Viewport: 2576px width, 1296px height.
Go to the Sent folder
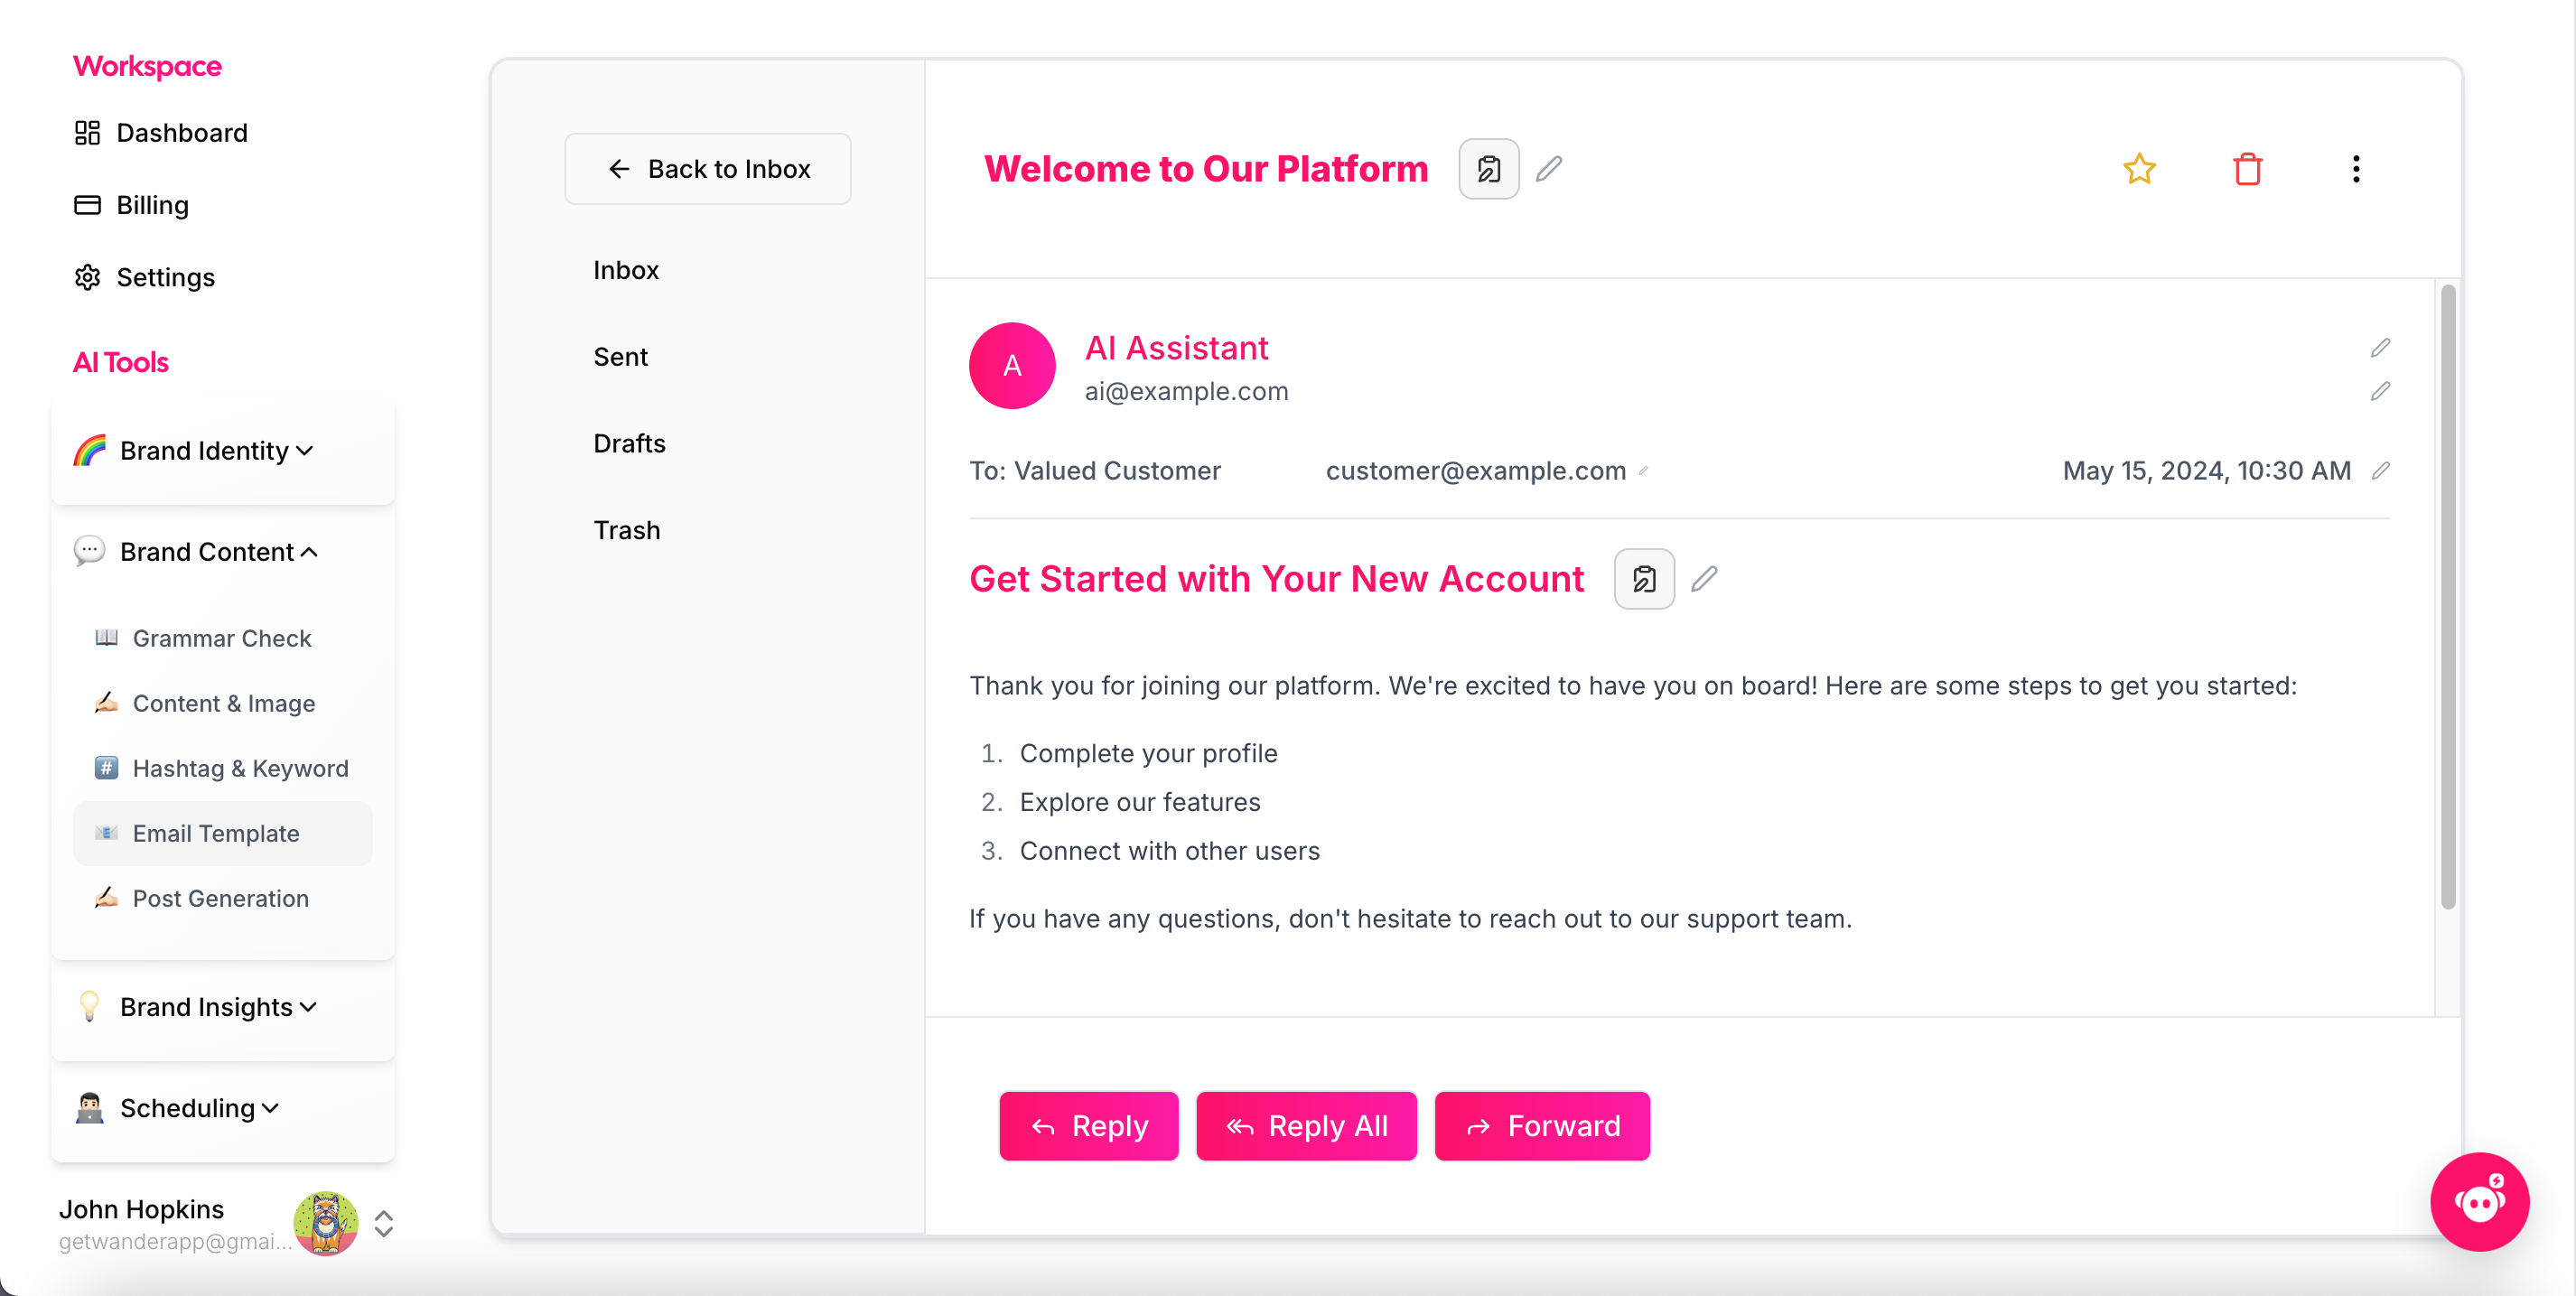(x=620, y=357)
